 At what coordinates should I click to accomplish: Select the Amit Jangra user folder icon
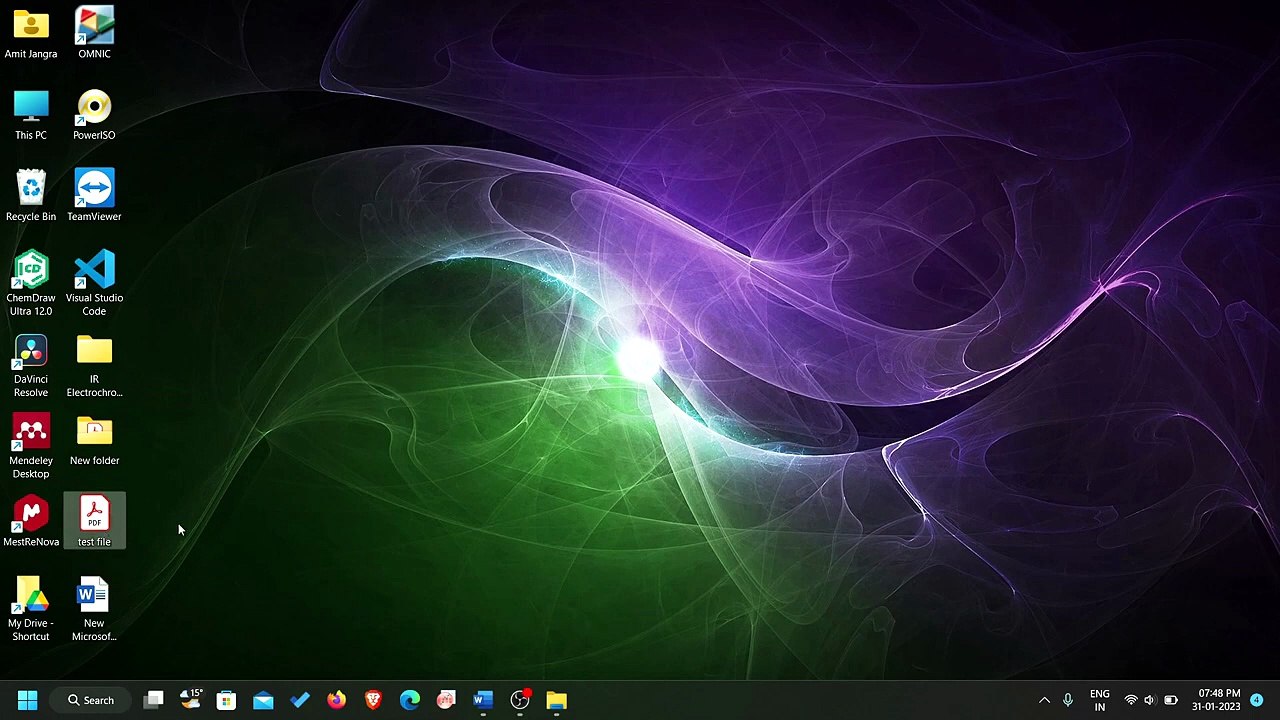[x=31, y=33]
